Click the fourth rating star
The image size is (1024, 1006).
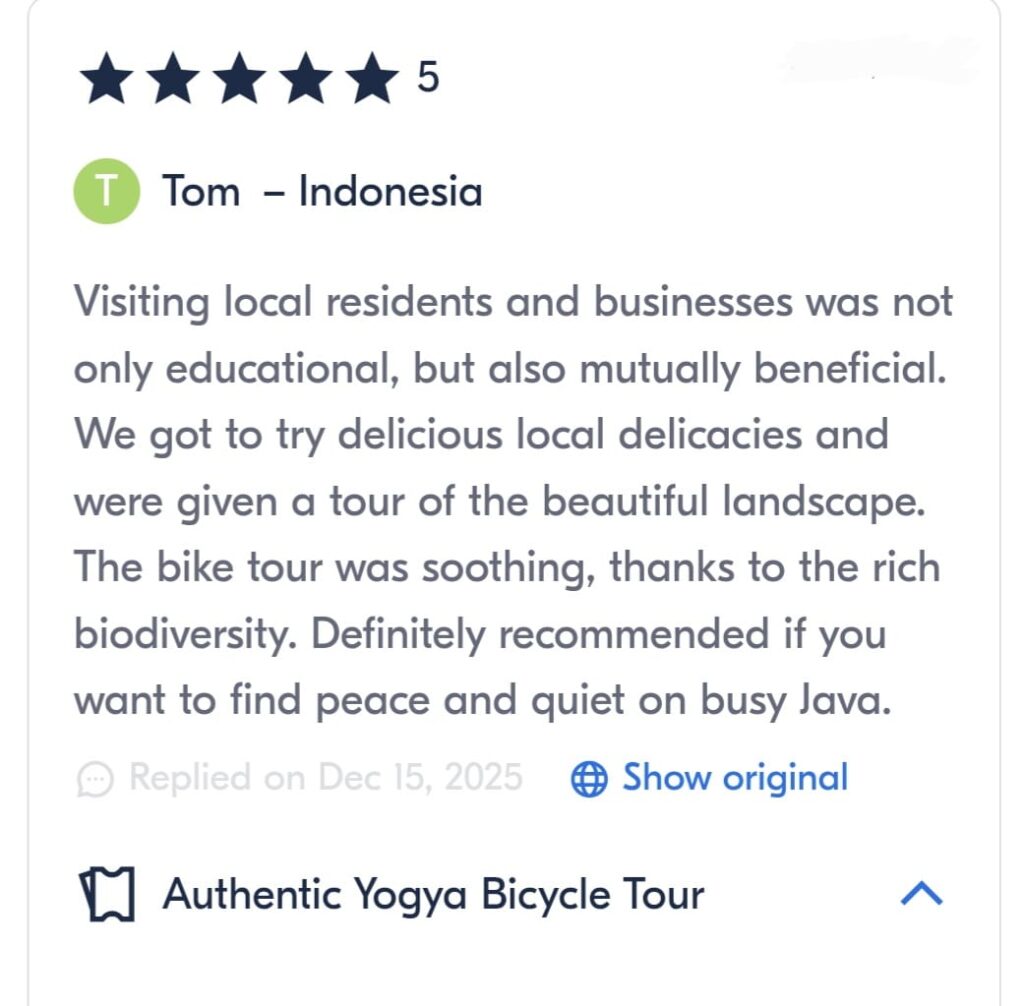coord(306,80)
